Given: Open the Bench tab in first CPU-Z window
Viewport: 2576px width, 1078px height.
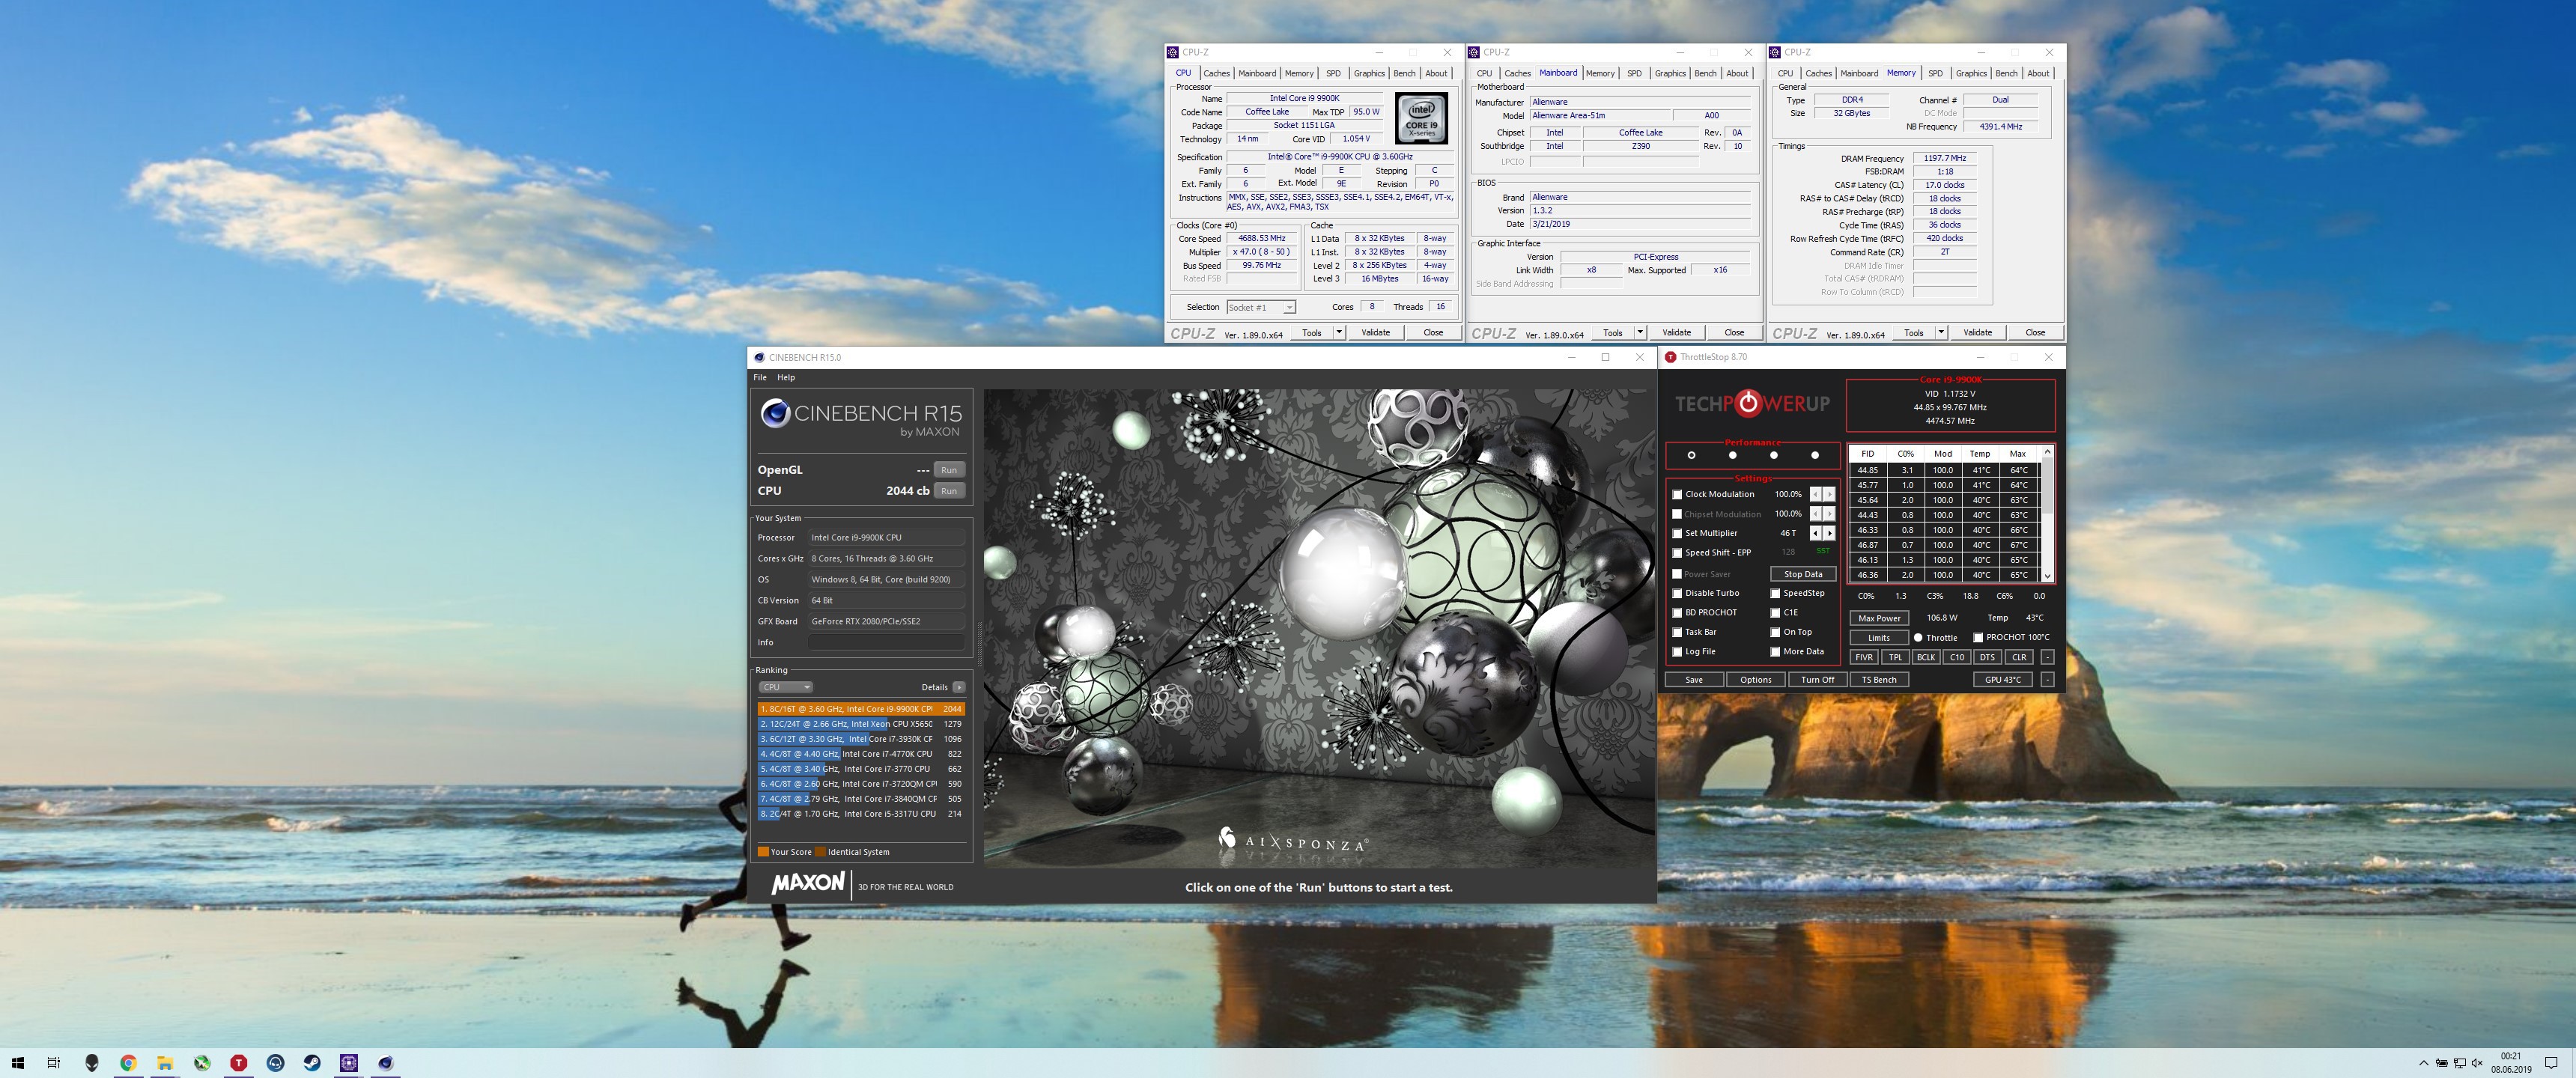Looking at the screenshot, I should click(x=1404, y=73).
